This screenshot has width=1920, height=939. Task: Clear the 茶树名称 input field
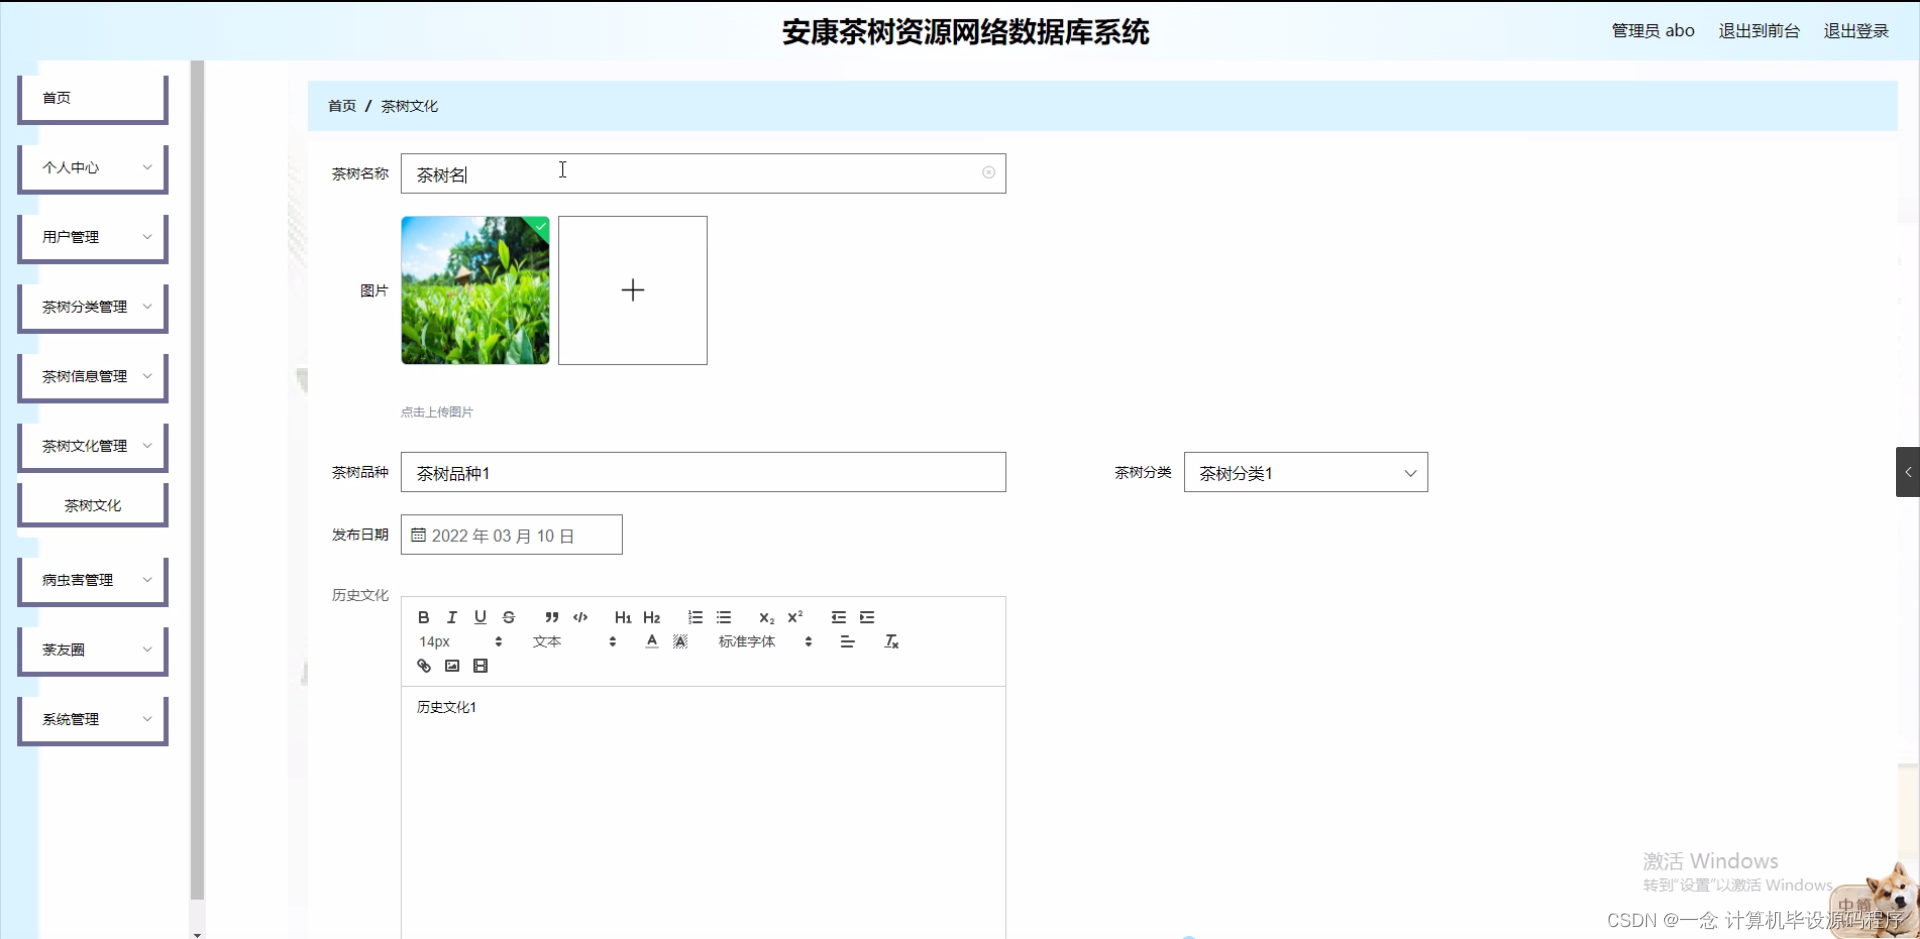tap(988, 173)
